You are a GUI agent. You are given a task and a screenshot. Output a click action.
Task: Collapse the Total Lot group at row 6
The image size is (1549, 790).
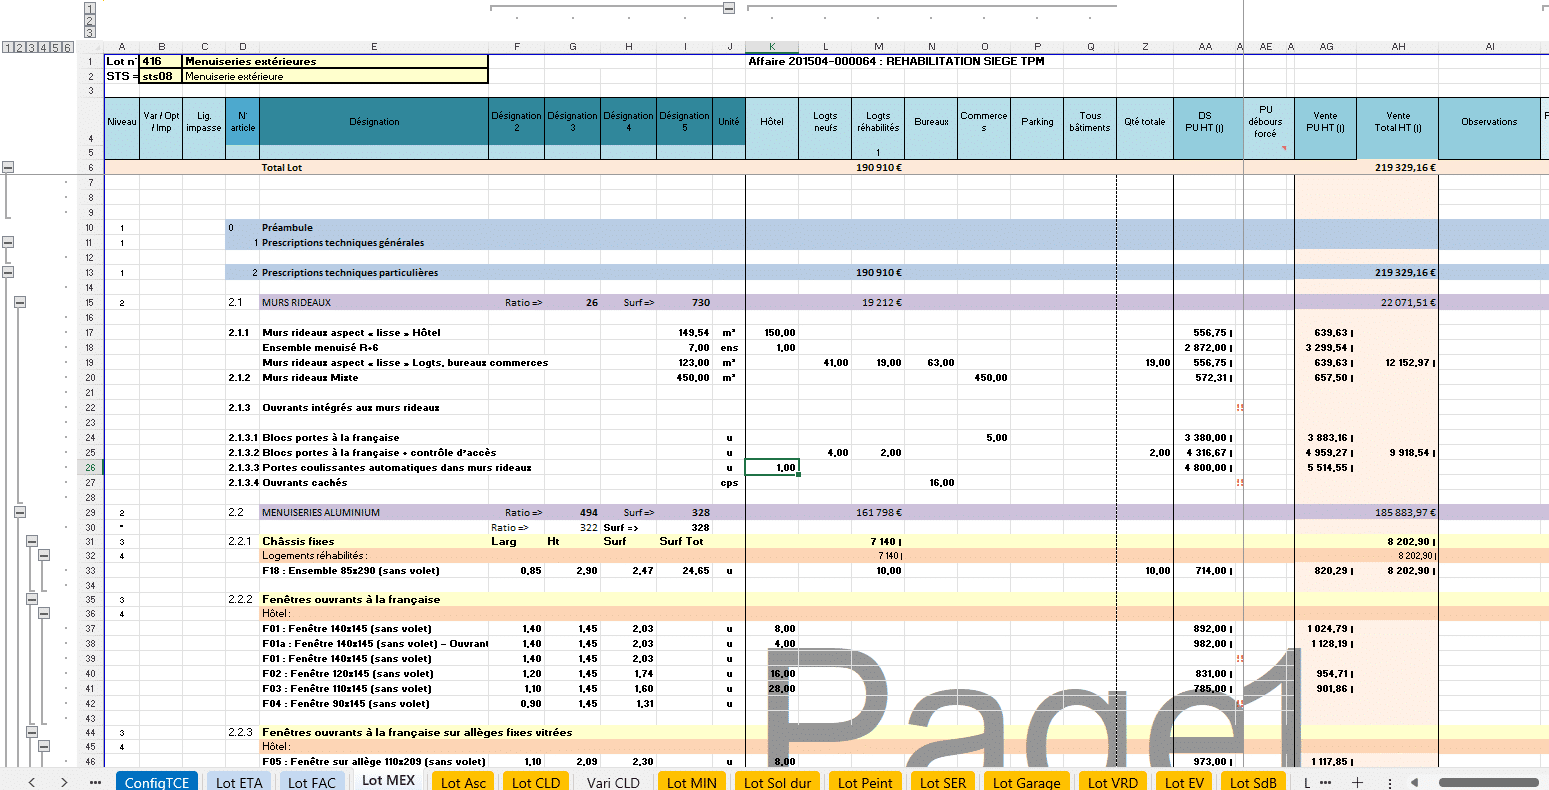(x=8, y=168)
